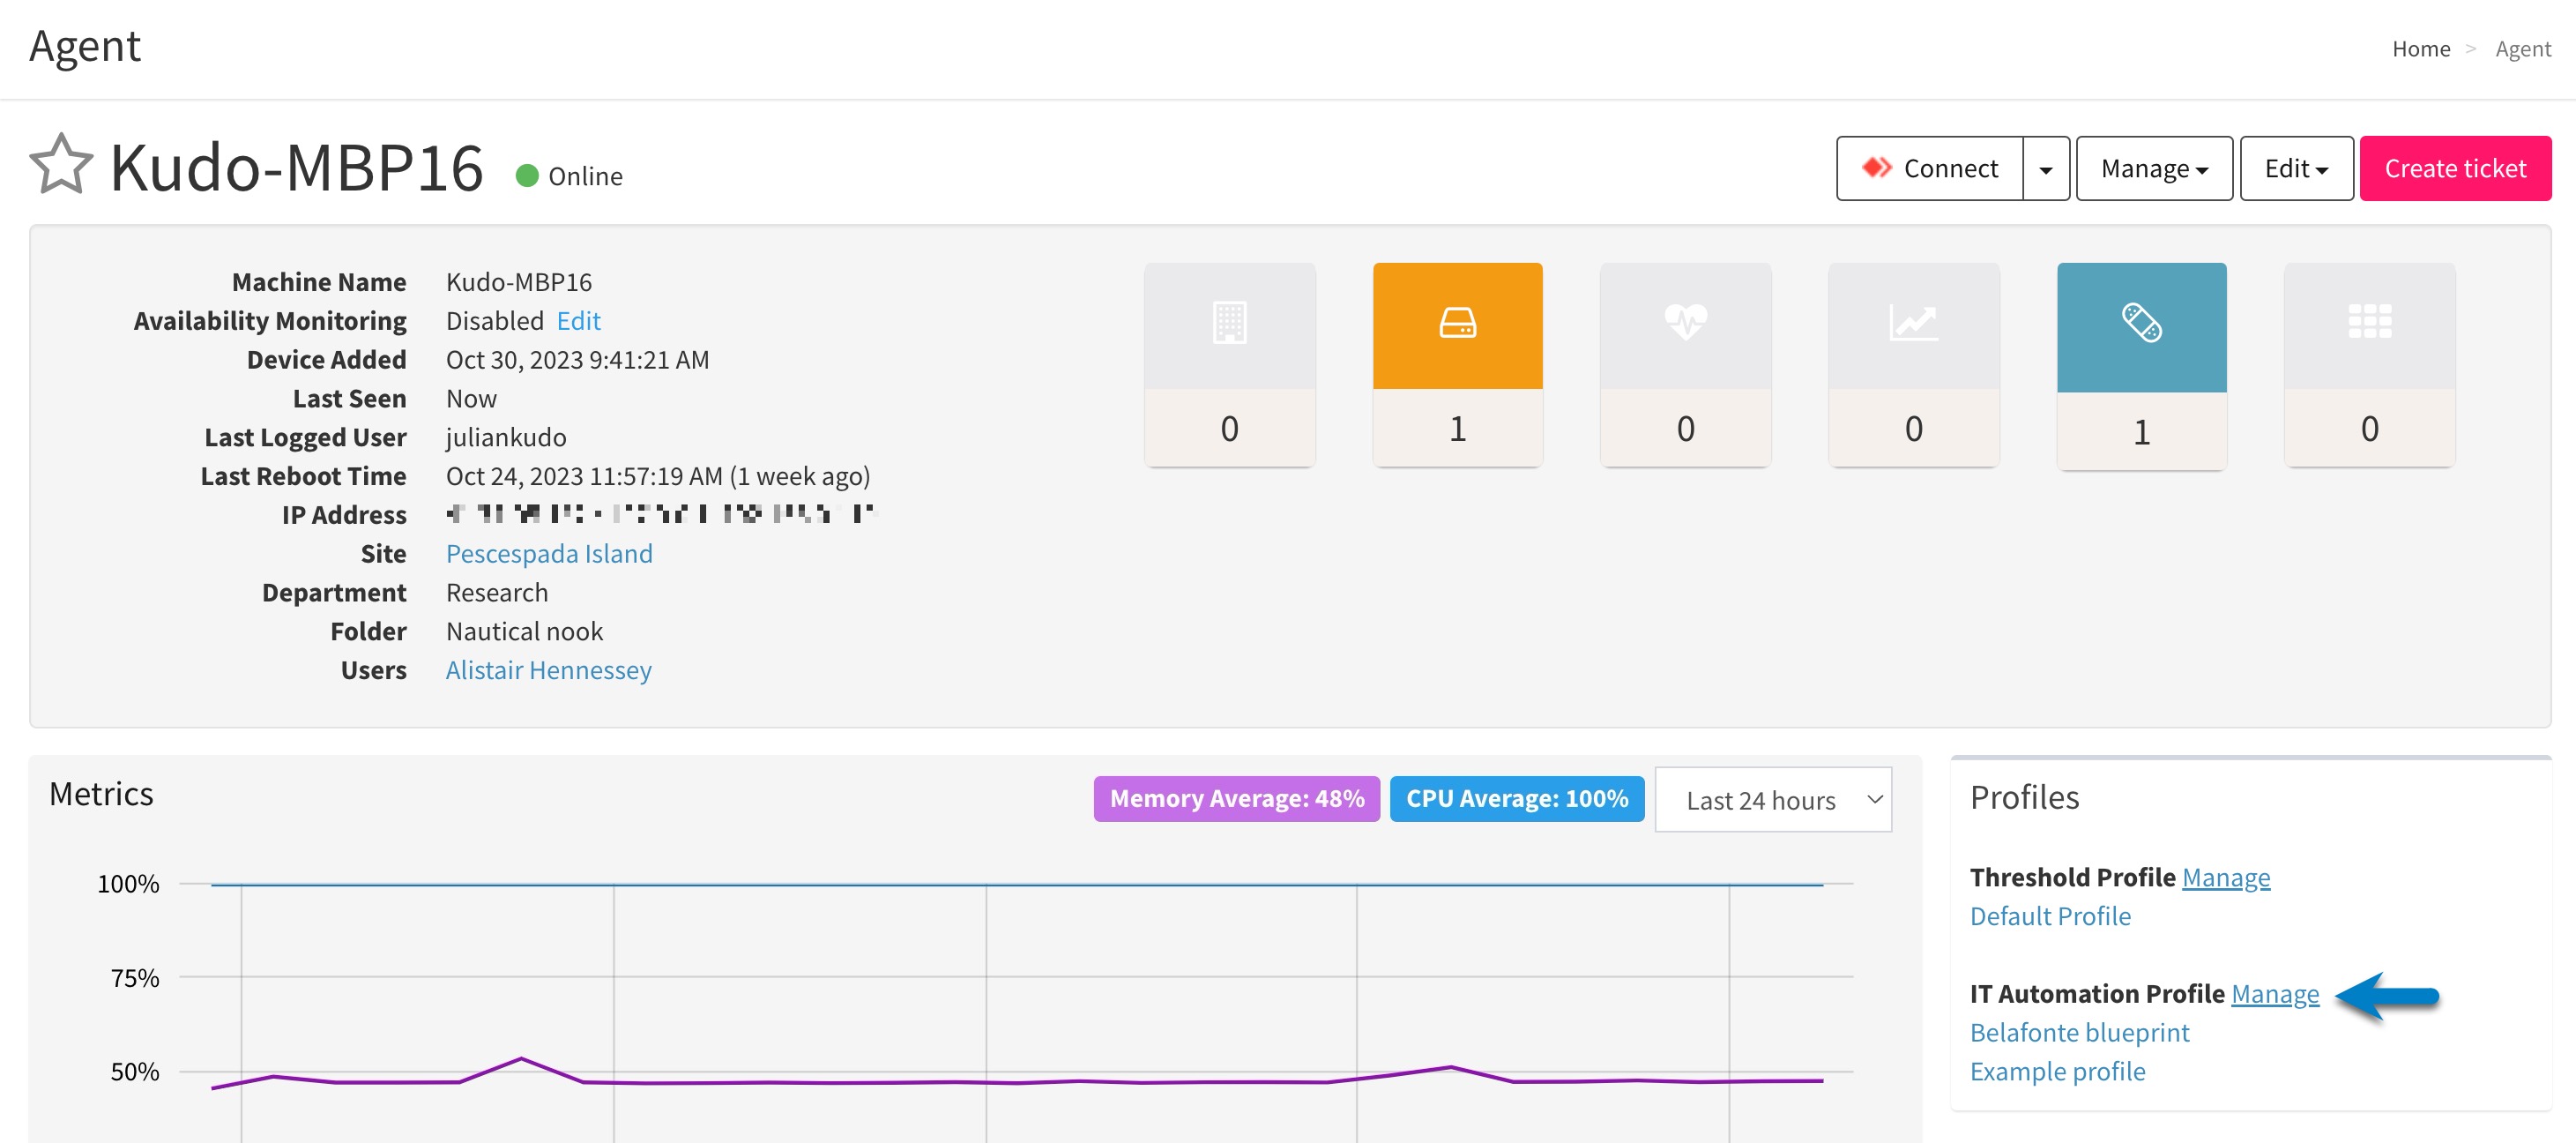Click the red Connect icon

[x=1876, y=167]
